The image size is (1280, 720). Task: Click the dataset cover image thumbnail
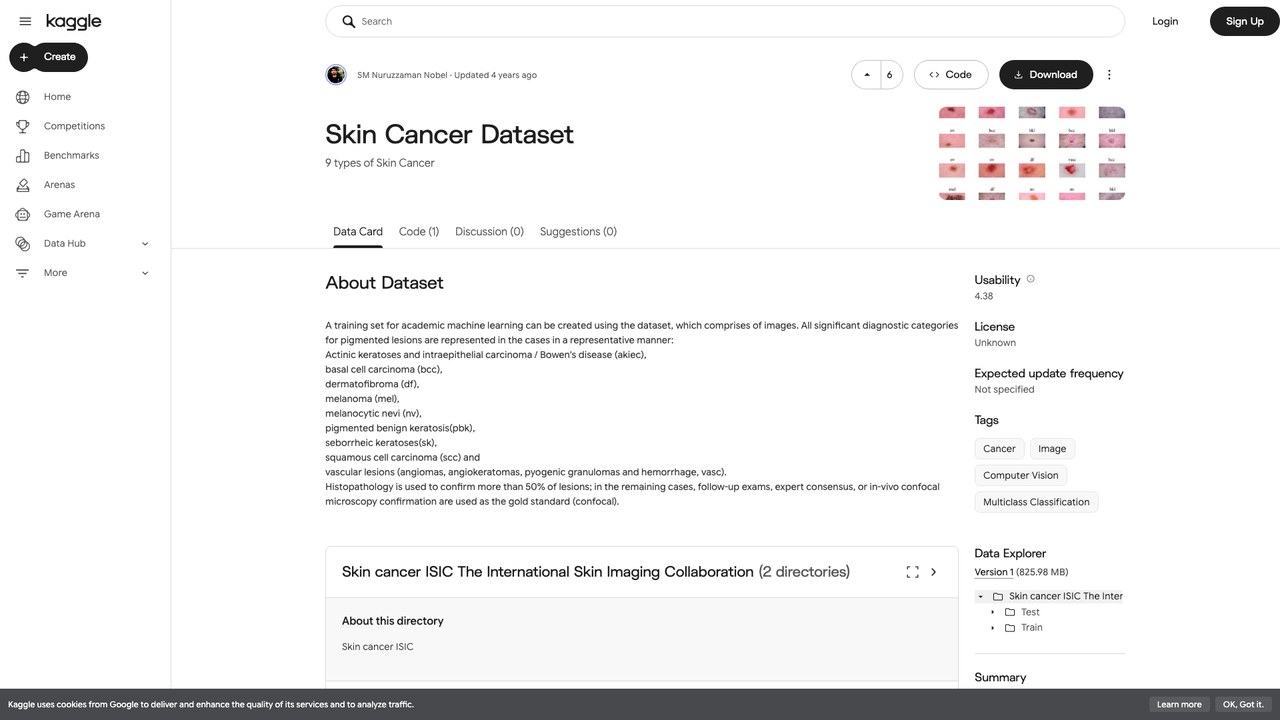(x=1032, y=153)
